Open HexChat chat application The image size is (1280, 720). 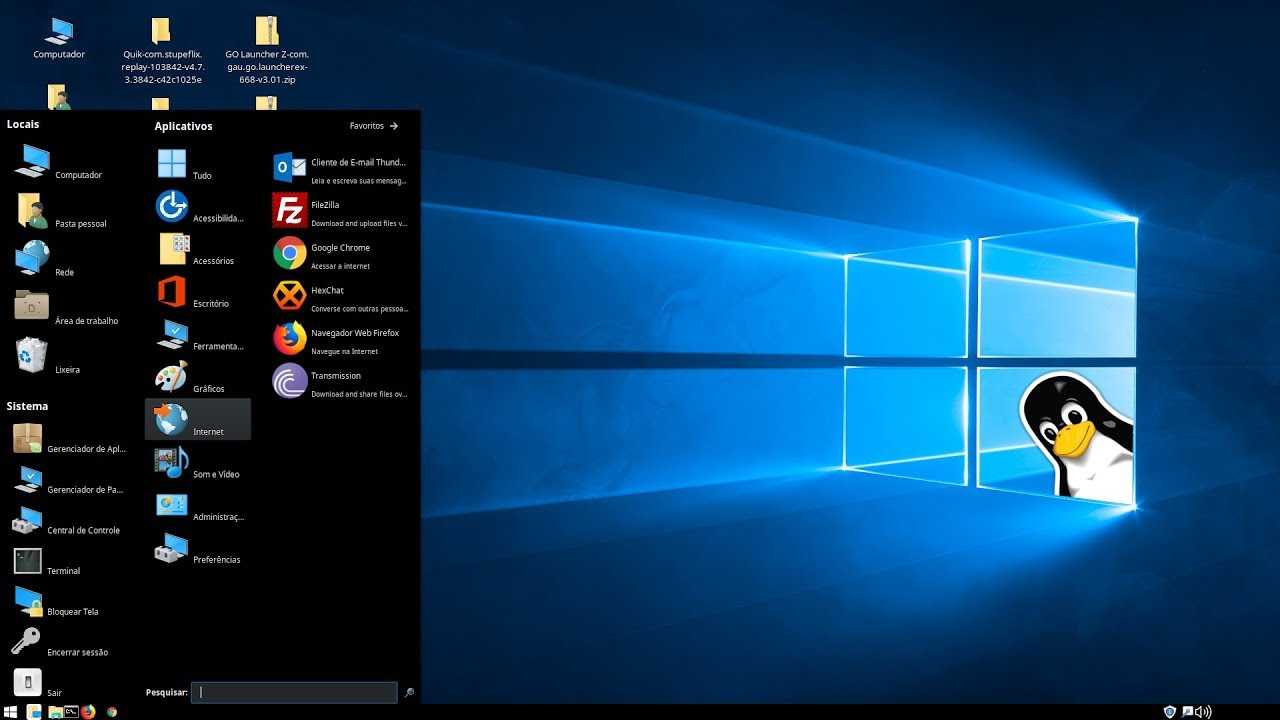pos(327,290)
